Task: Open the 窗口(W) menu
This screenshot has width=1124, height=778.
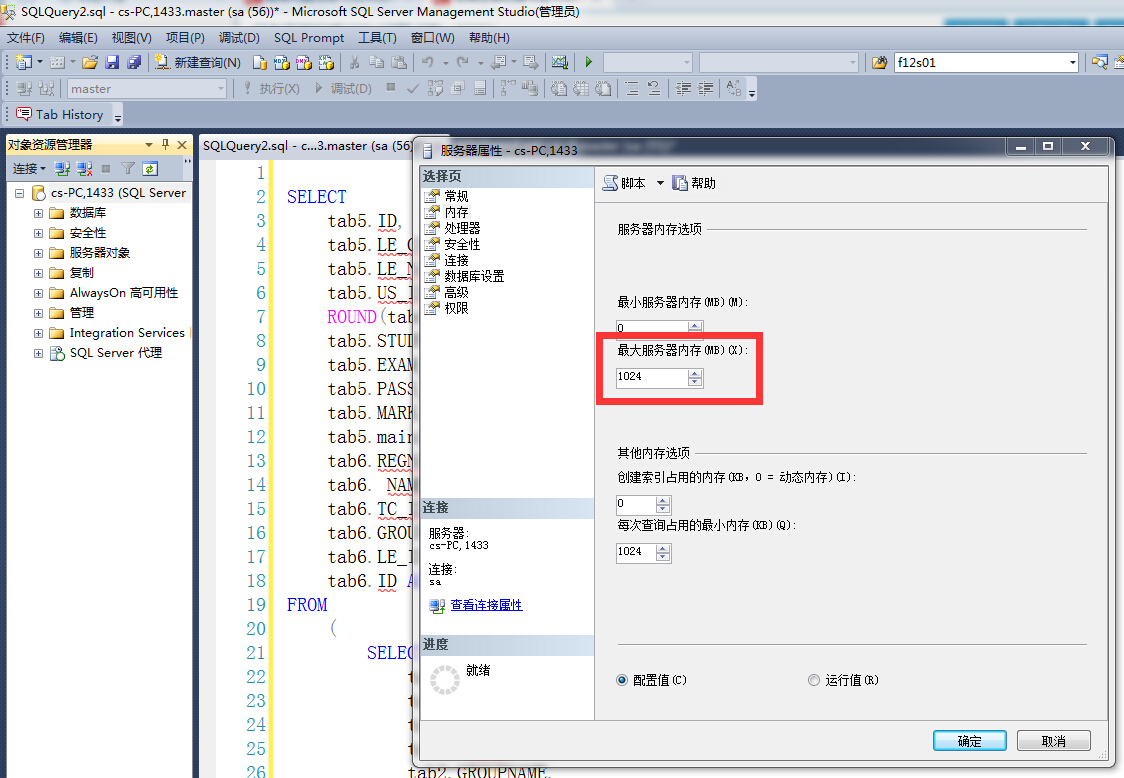Action: [x=432, y=38]
